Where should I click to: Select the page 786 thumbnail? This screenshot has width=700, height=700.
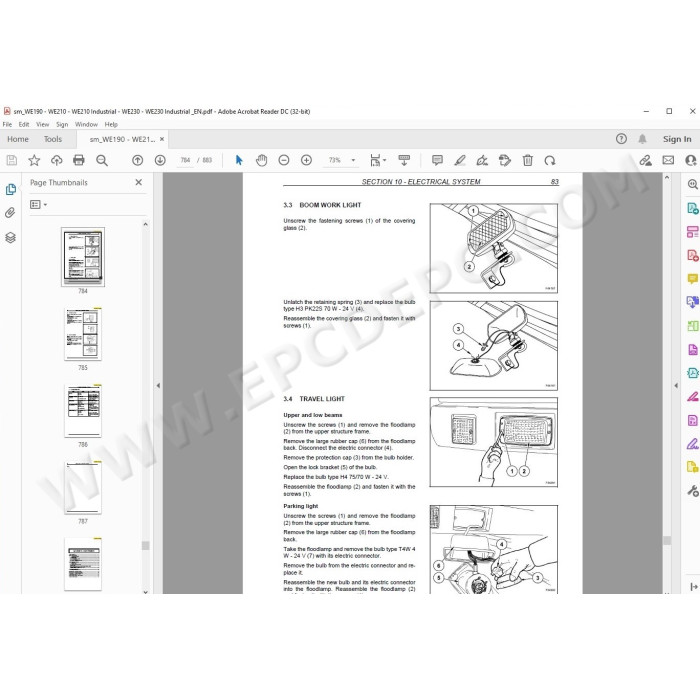tap(83, 411)
